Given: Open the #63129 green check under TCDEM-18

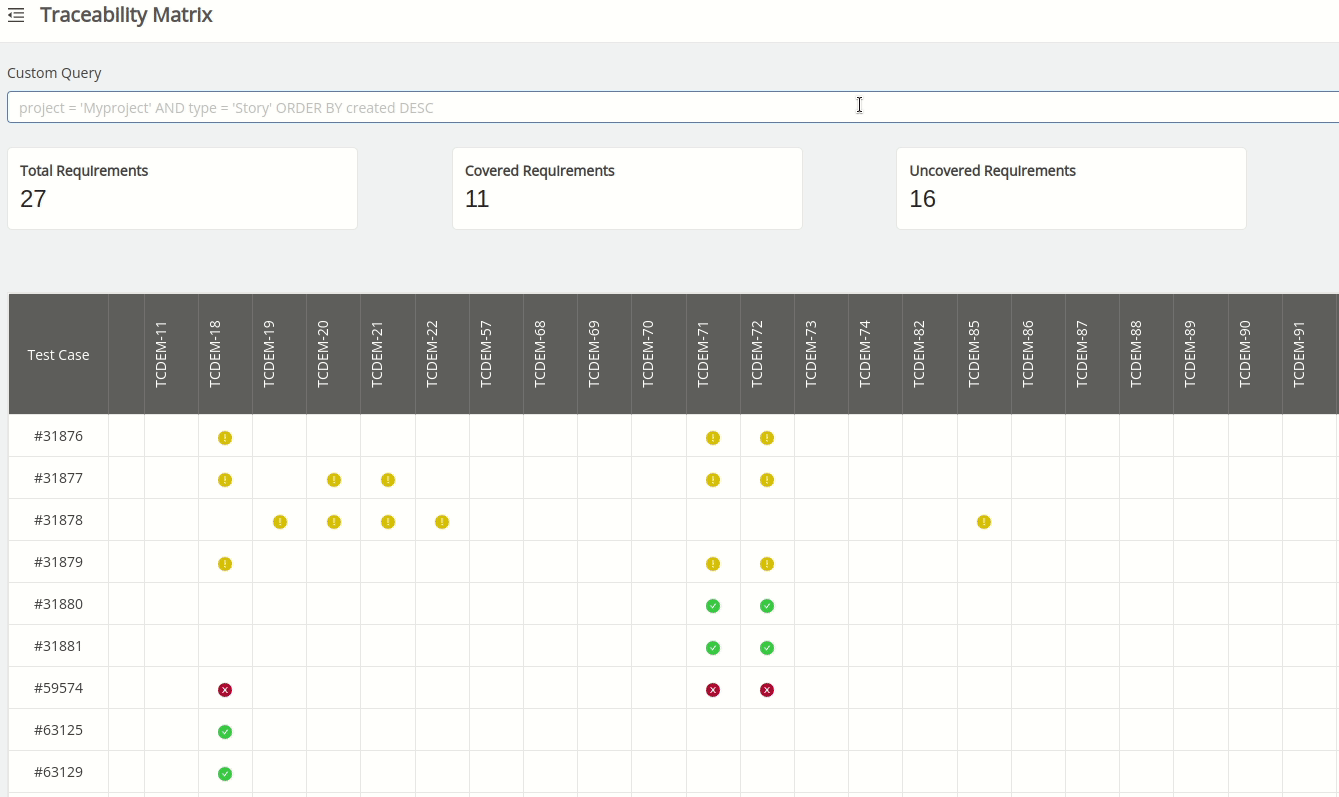Looking at the screenshot, I should tap(225, 774).
